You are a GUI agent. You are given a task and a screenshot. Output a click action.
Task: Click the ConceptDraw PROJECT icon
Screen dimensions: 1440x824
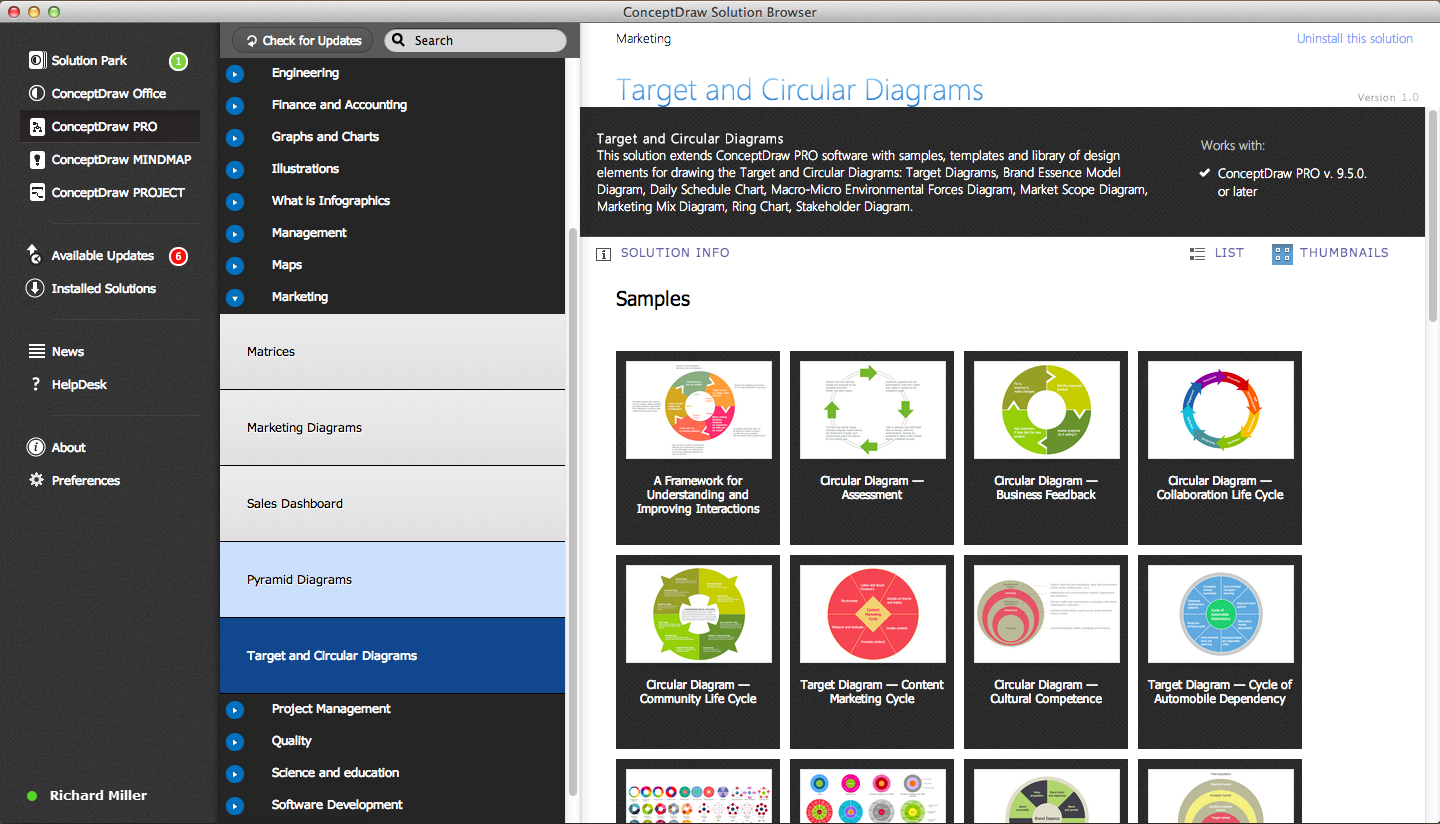pos(37,193)
